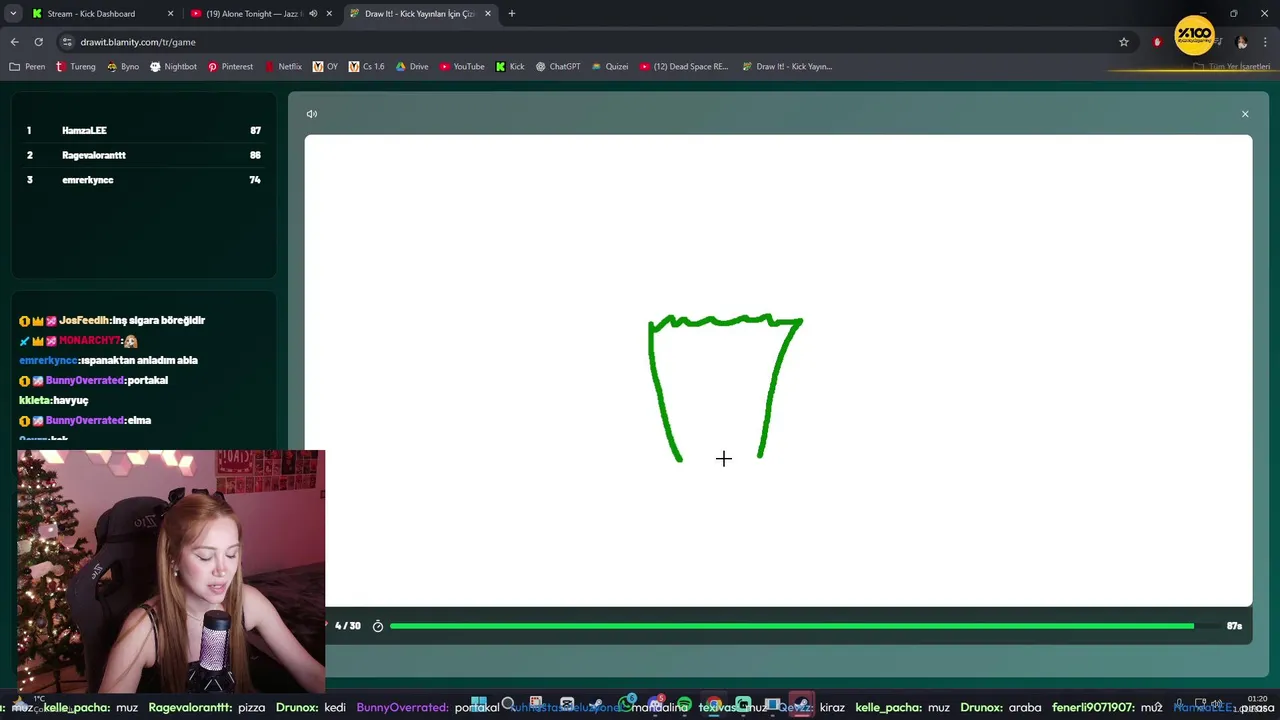This screenshot has width=1280, height=720.
Task: Open the Pinterest bookmark
Action: coord(230,67)
